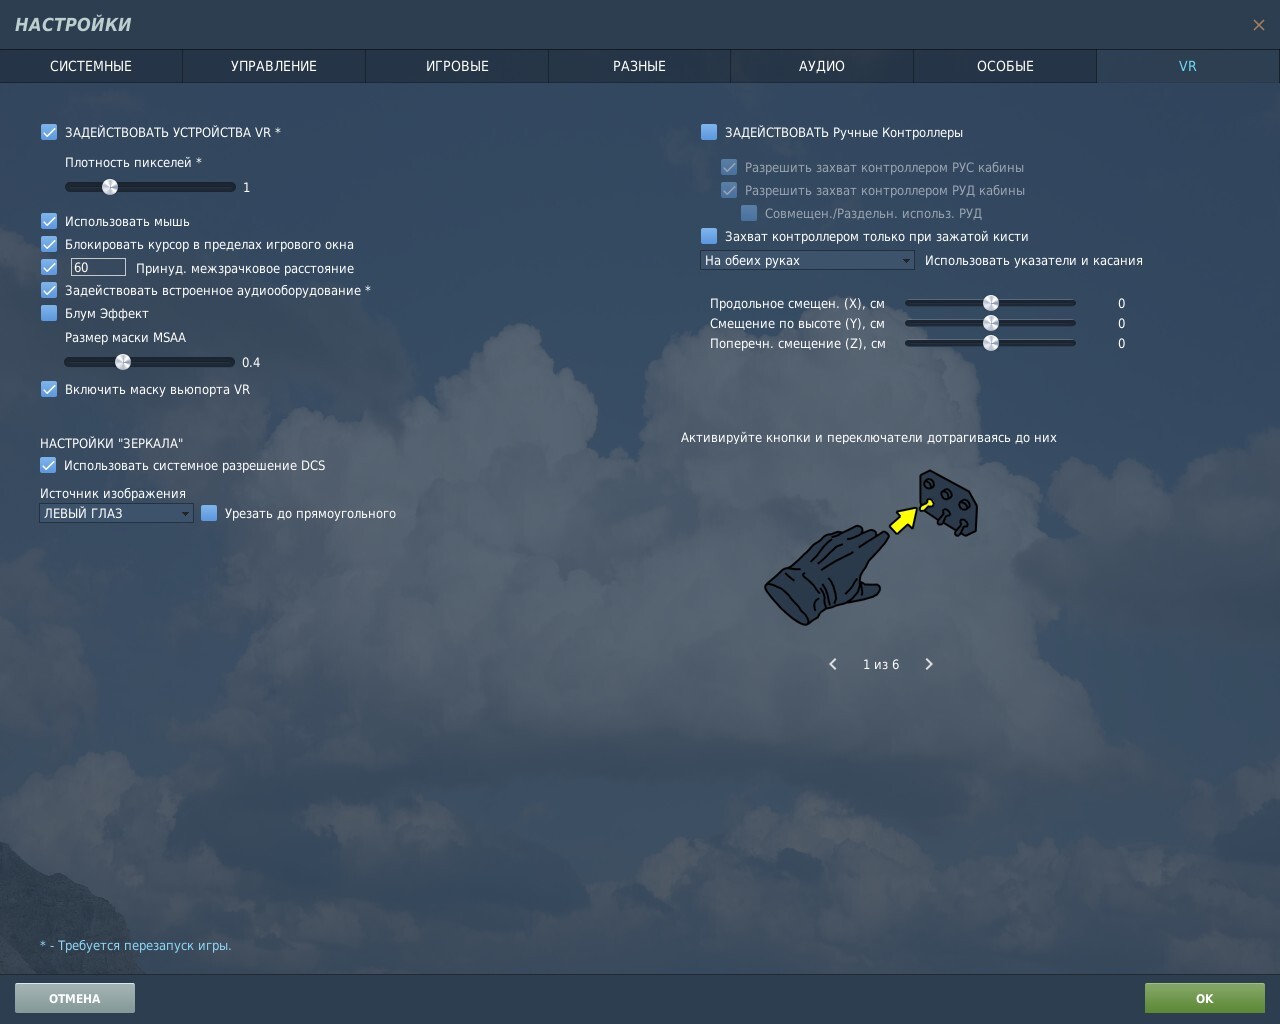Click Использовать указатели и касания label
The width and height of the screenshot is (1280, 1024).
1034,260
